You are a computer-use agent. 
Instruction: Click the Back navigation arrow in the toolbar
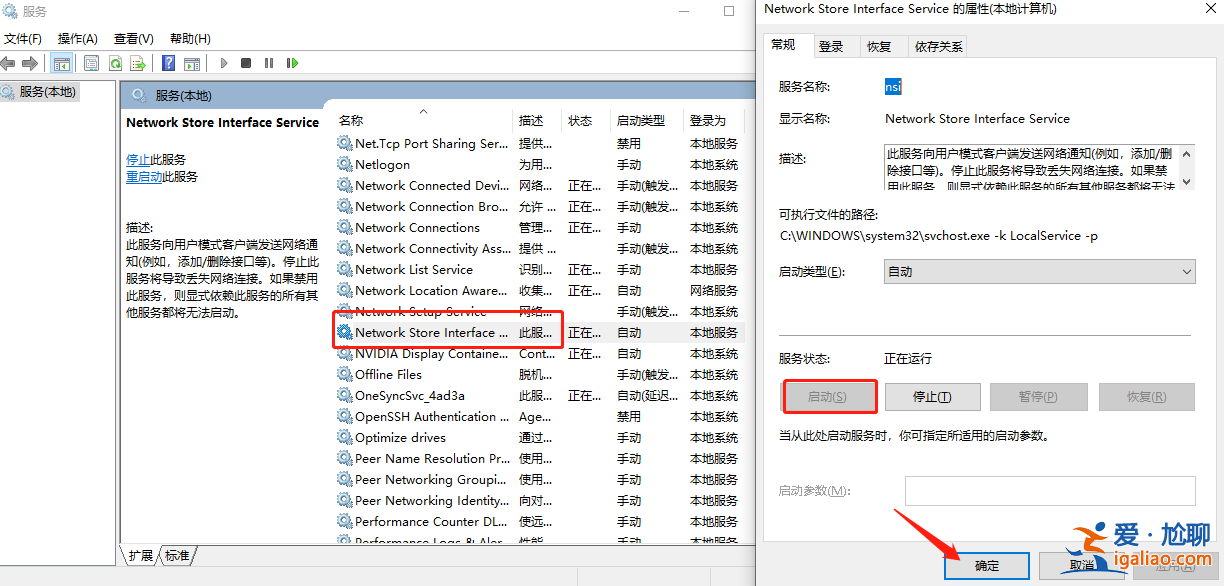(x=8, y=63)
